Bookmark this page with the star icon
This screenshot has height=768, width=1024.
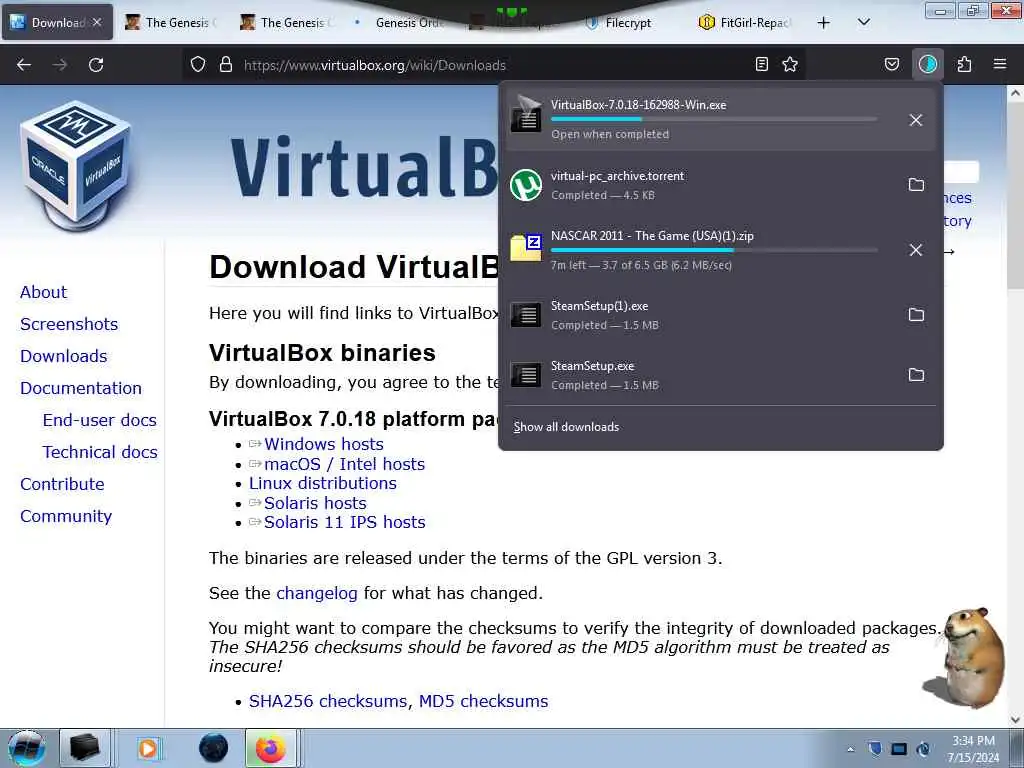pos(790,64)
